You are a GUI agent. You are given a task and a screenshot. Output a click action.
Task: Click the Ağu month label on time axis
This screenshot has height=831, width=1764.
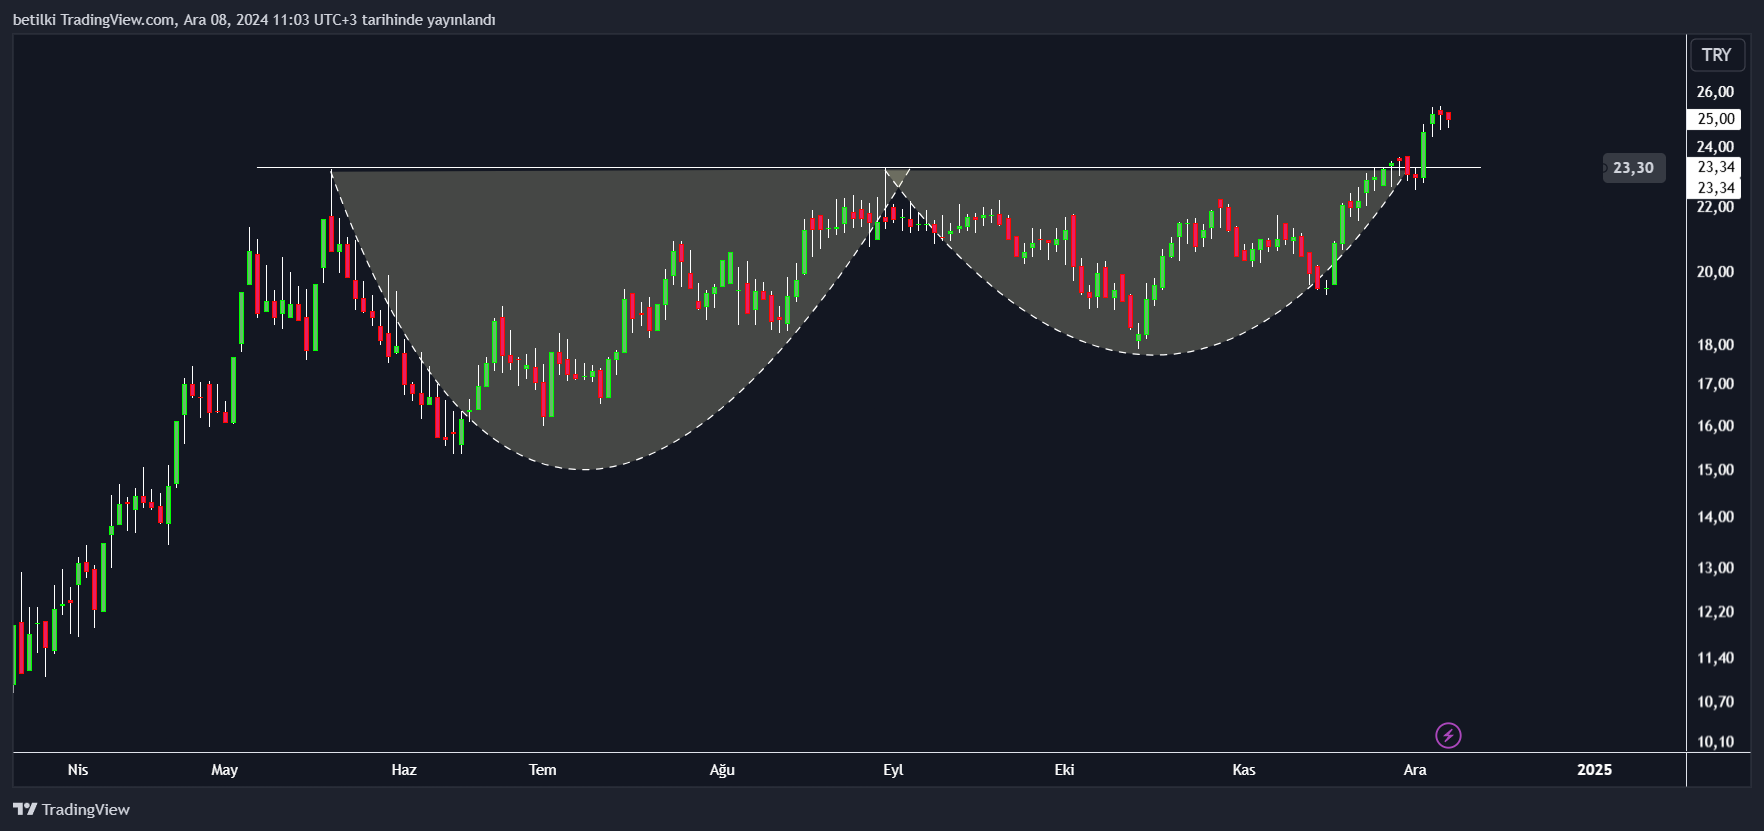click(x=722, y=770)
